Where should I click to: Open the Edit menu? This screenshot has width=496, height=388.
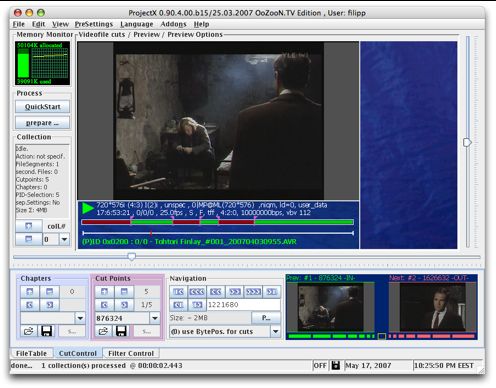pyautogui.click(x=38, y=24)
